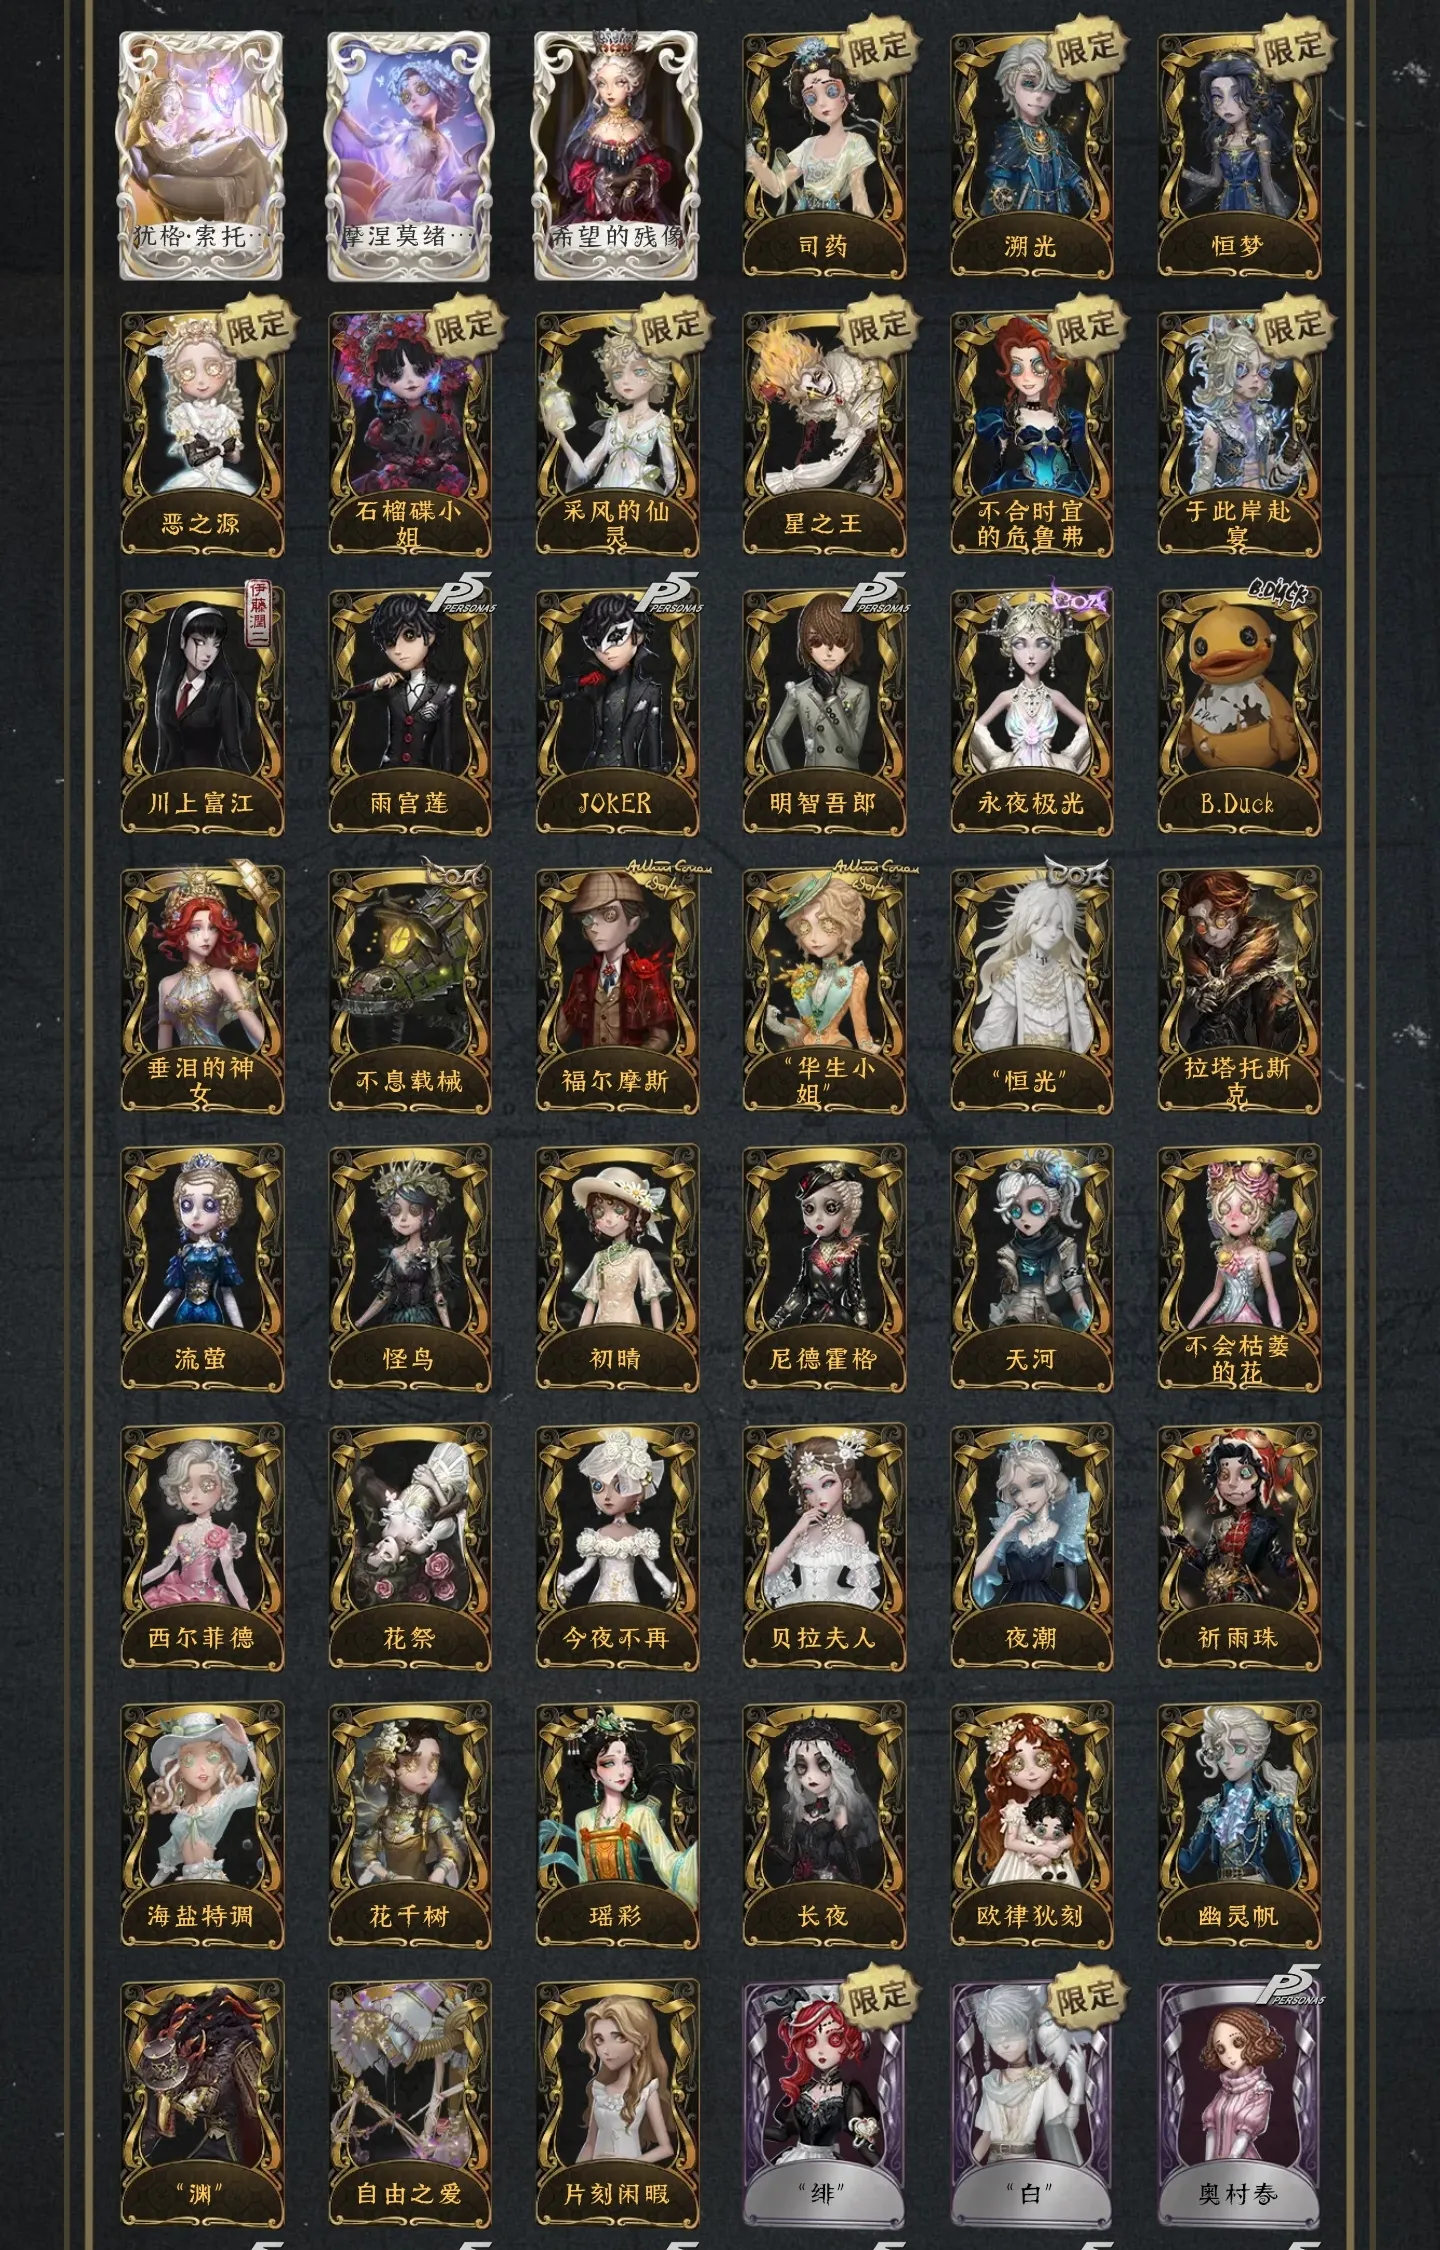The width and height of the screenshot is (1440, 2250).
Task: Open the 瑶彩 costume card
Action: tap(616, 1825)
